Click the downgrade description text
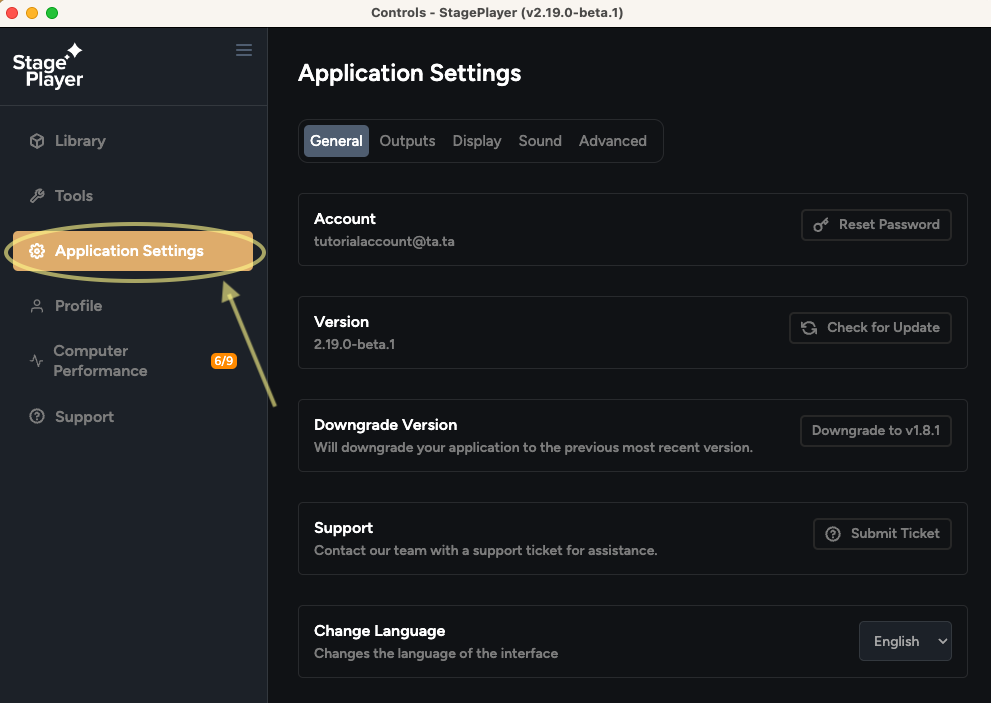Viewport: 991px width, 703px height. coord(533,448)
